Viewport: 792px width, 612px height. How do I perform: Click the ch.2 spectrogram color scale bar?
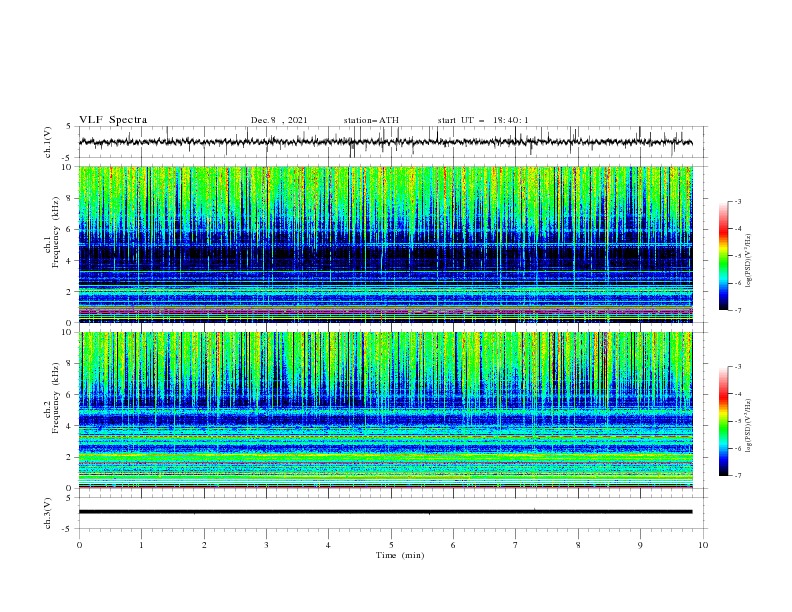click(724, 421)
